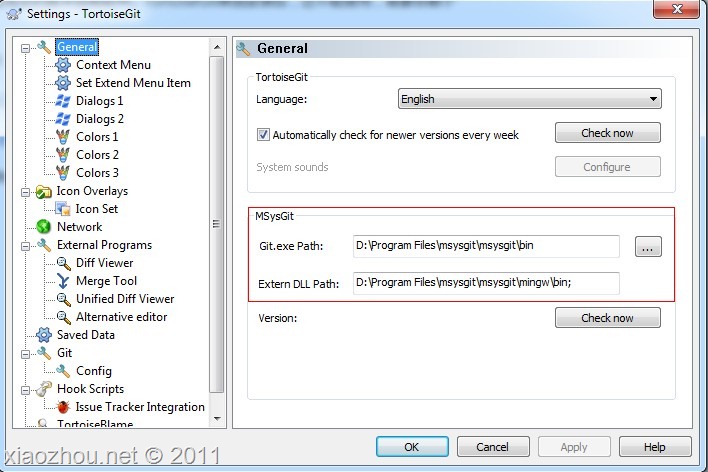708x472 pixels.
Task: Click the Network globe icon
Action: pos(44,227)
